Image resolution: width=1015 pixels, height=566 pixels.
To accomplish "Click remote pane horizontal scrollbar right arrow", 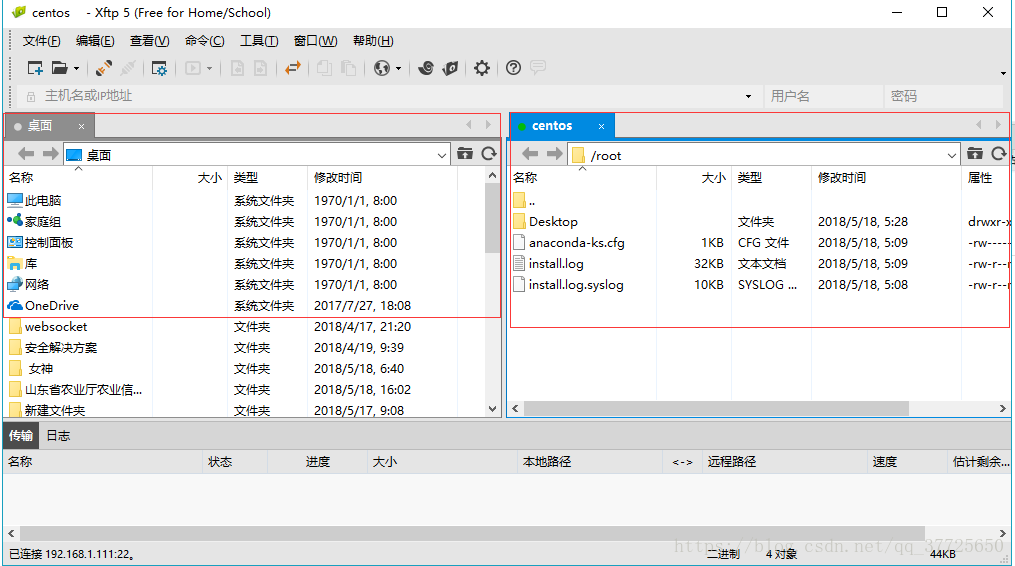I will [1002, 409].
